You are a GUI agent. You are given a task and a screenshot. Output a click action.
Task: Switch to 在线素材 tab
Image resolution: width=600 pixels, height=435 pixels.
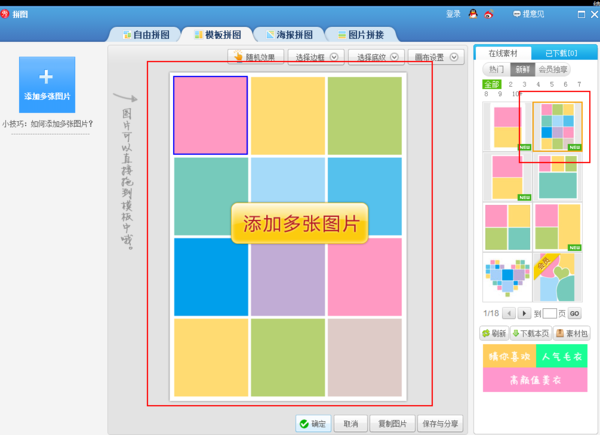503,53
